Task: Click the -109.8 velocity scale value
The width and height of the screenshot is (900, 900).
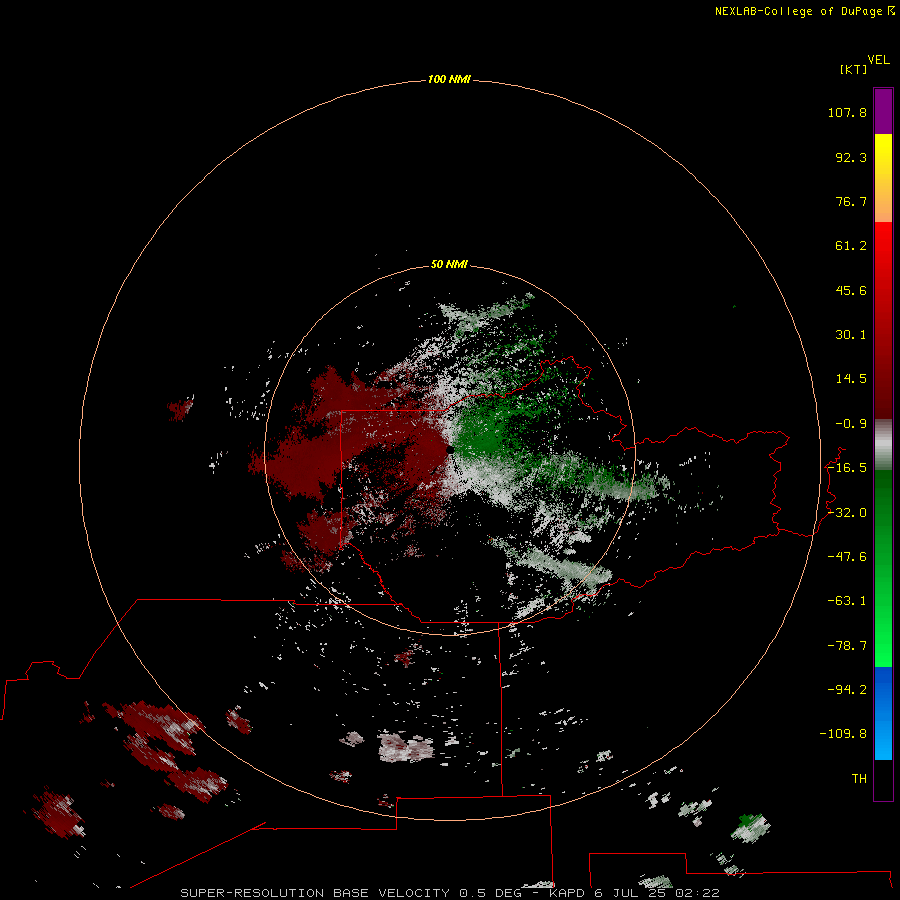Action: [x=843, y=734]
